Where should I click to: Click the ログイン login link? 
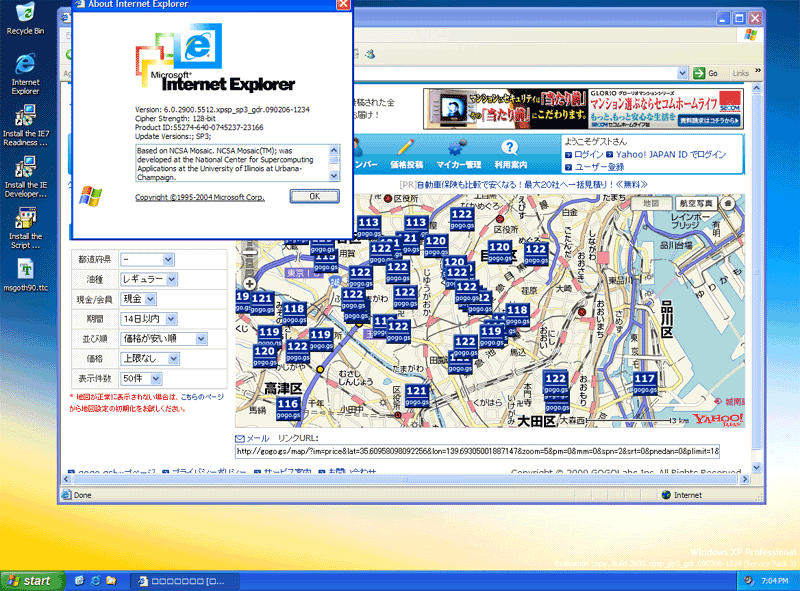(x=588, y=155)
